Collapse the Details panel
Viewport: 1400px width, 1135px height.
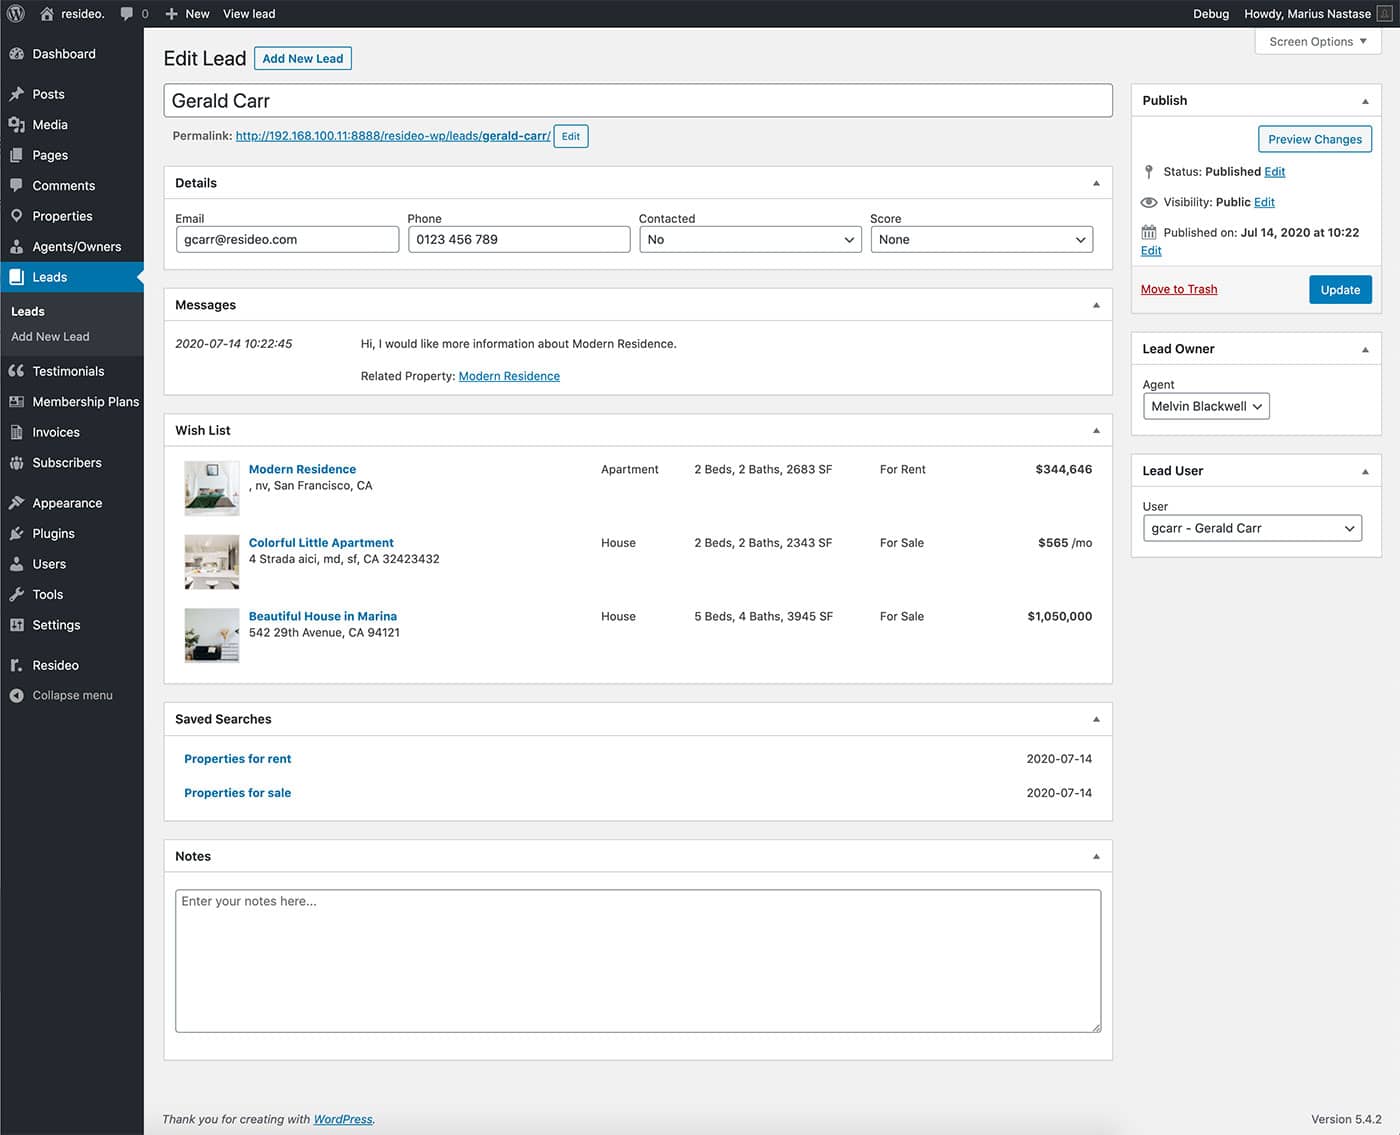click(1096, 183)
